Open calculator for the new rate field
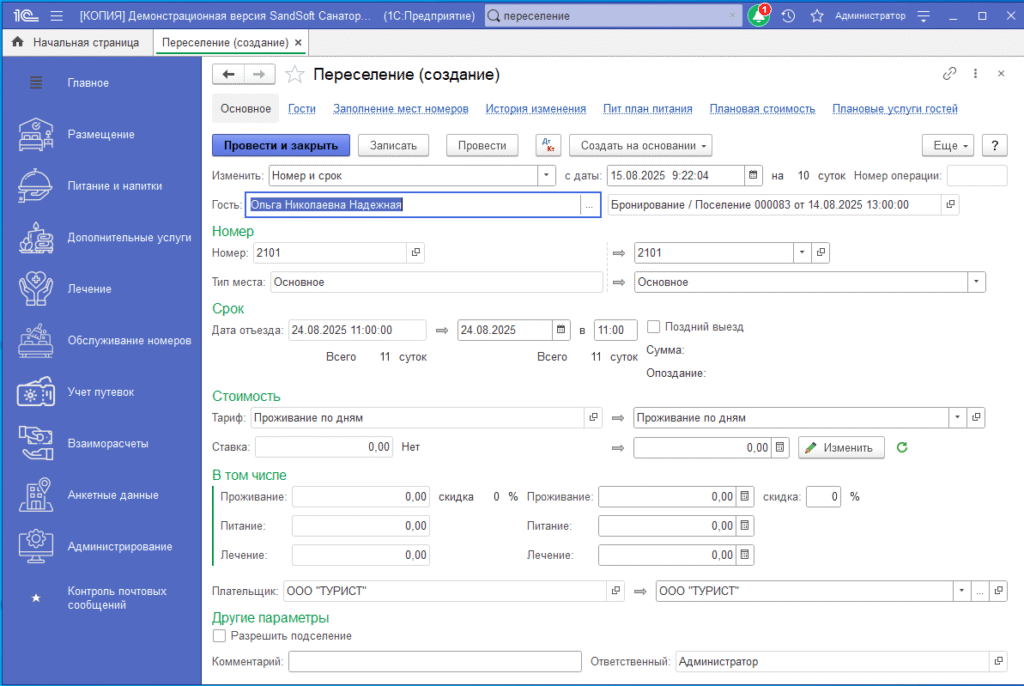This screenshot has height=686, width=1024. pos(781,447)
